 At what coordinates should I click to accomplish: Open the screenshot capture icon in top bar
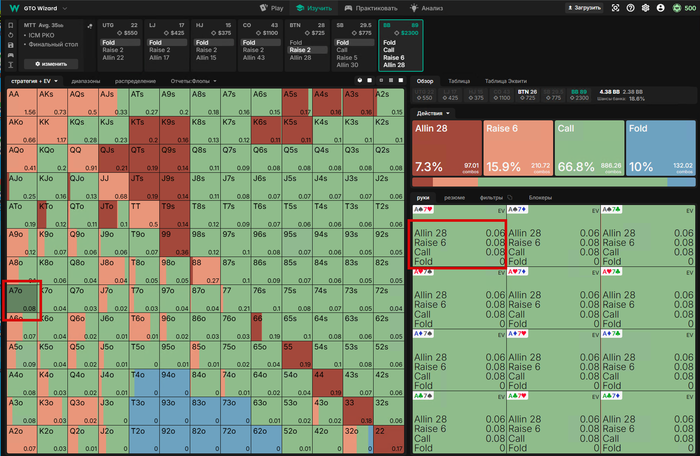tap(615, 8)
